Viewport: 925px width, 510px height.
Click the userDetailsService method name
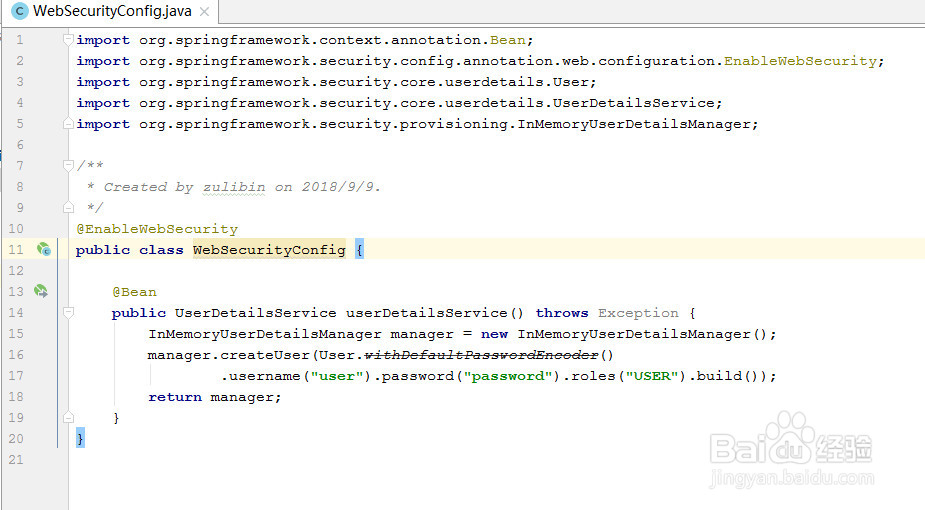[x=427, y=313]
